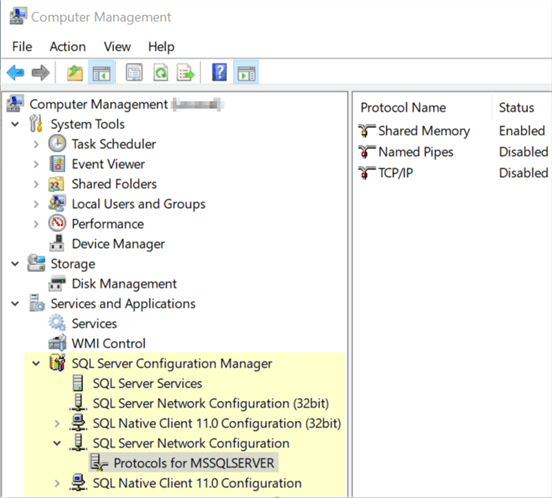
Task: Click the Protocols for MSSQLSERVER icon
Action: pos(99,462)
